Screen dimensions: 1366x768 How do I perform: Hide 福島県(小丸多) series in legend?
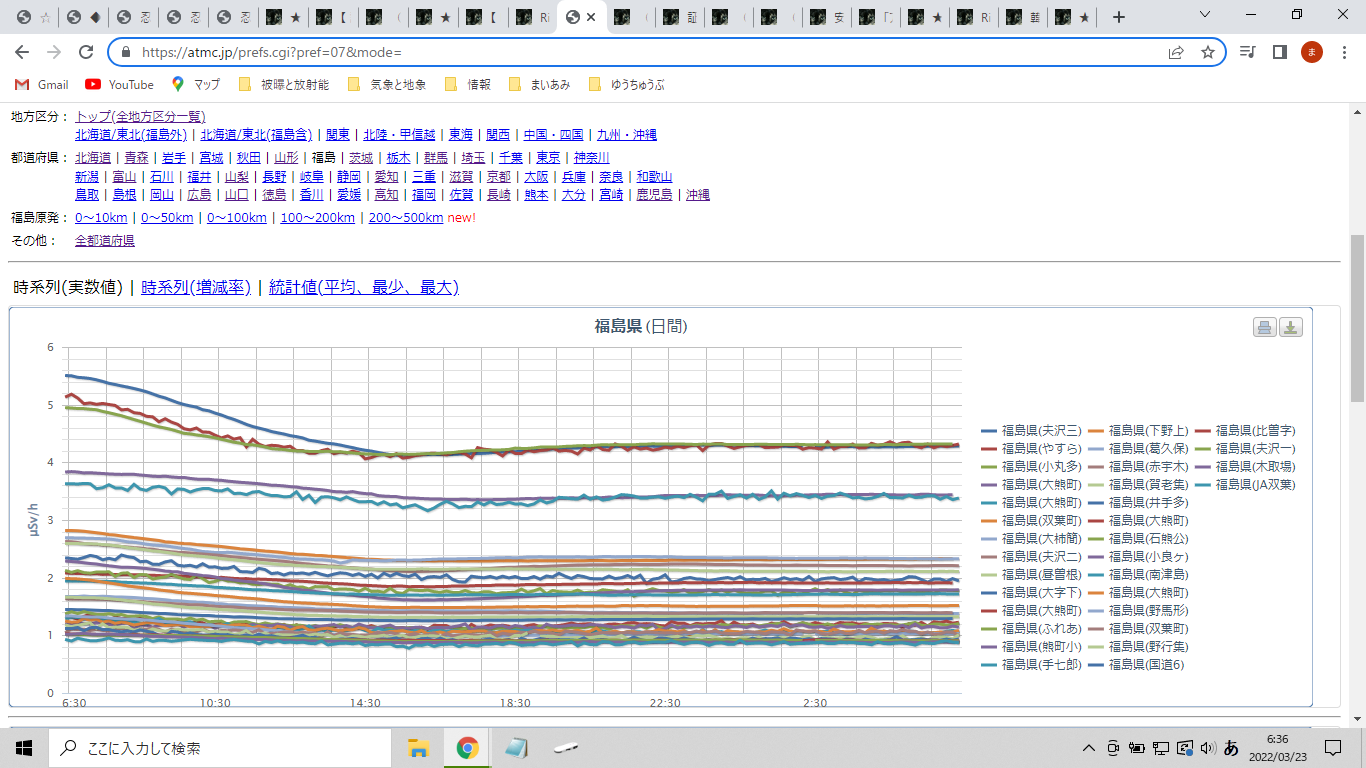pos(1032,466)
